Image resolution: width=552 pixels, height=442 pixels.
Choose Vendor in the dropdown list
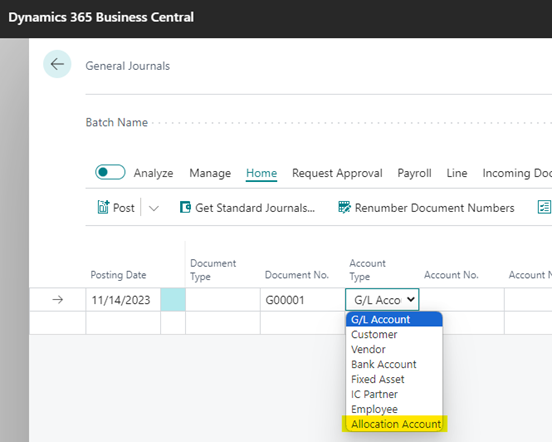394,349
